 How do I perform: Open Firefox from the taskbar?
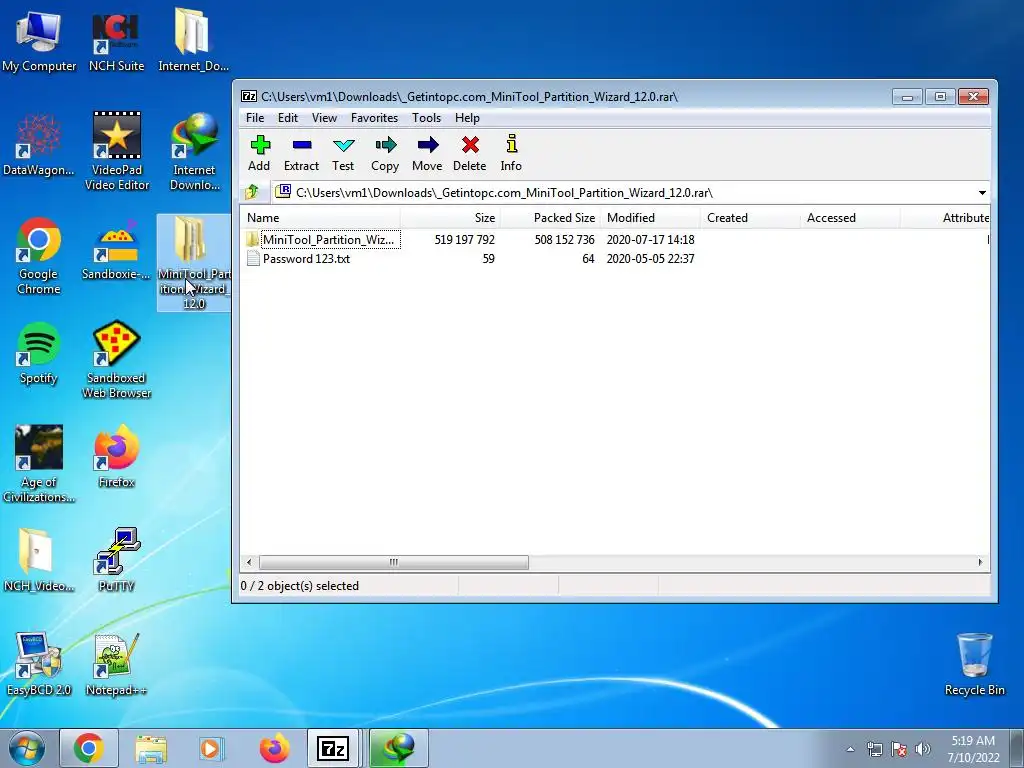click(x=274, y=748)
